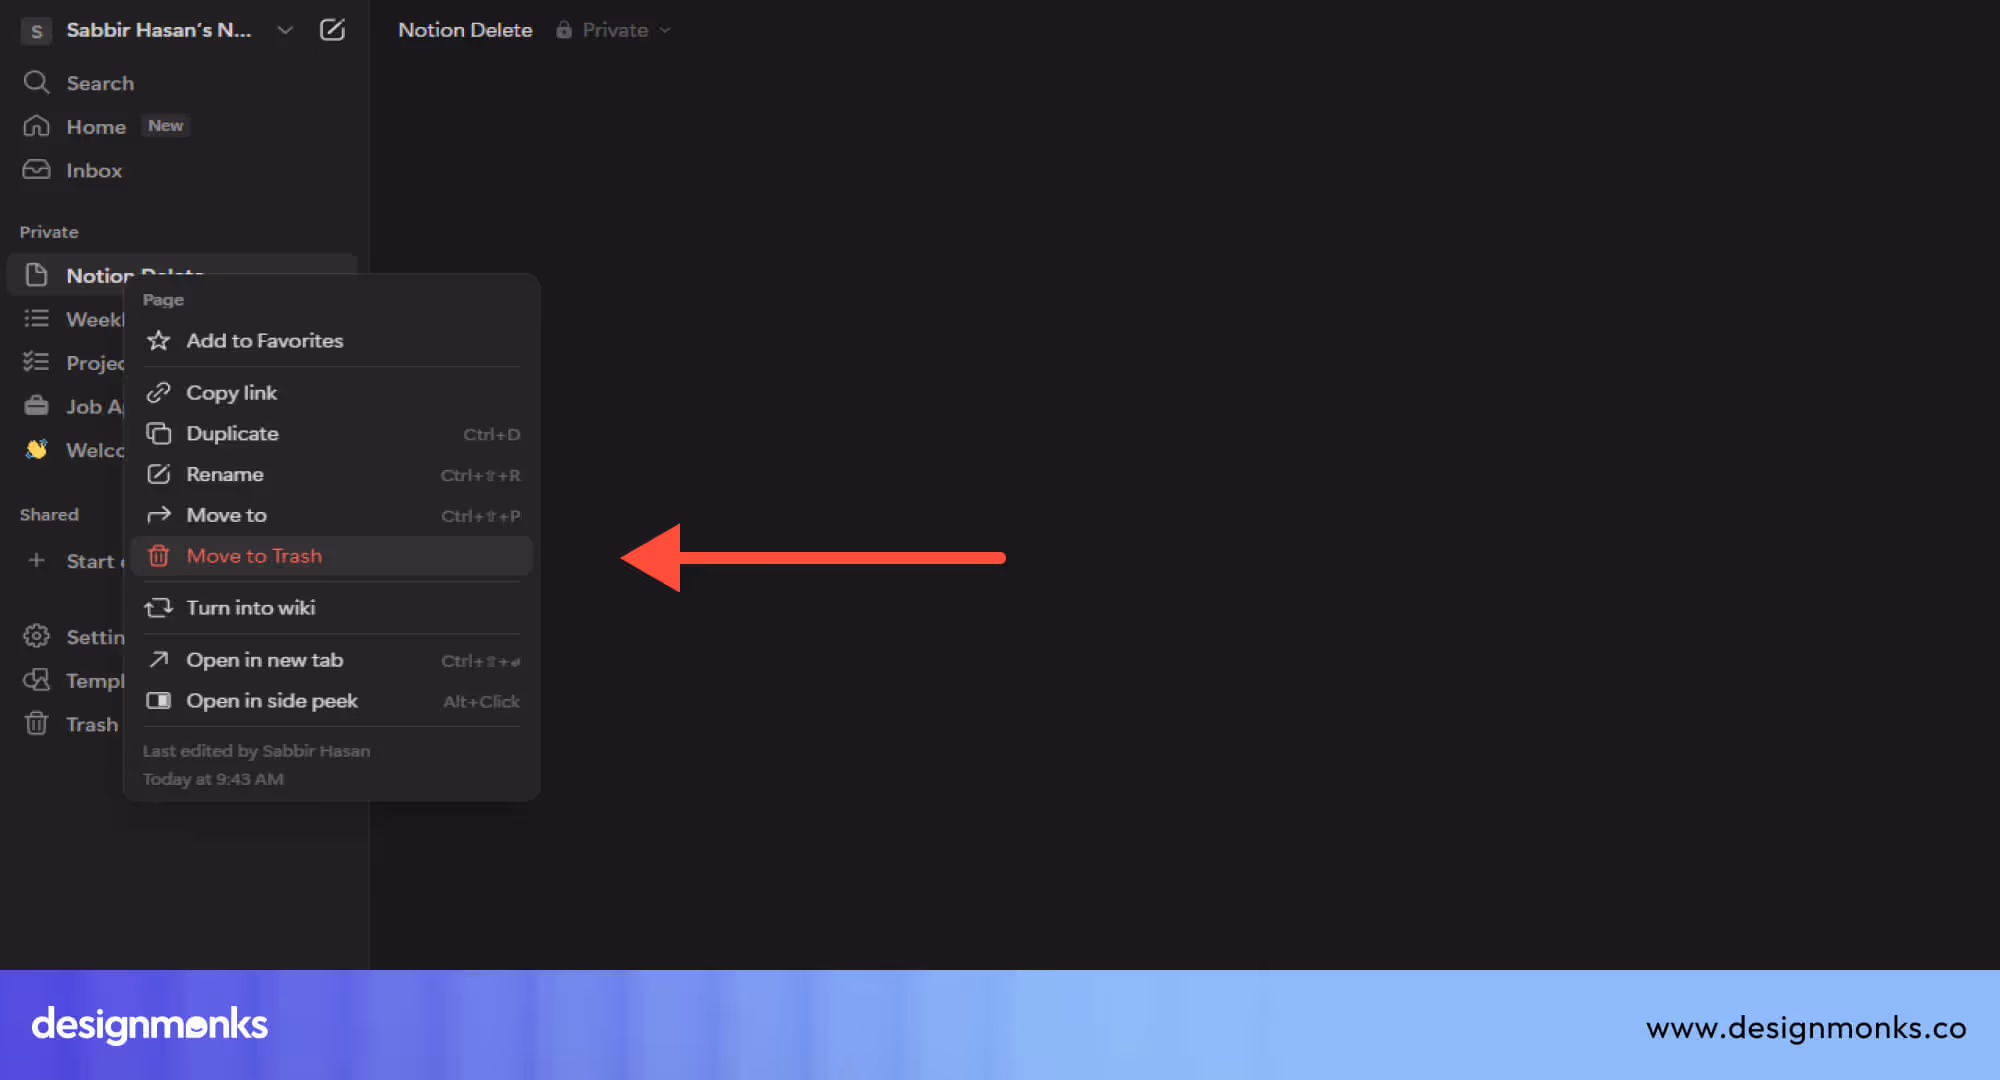2000x1080 pixels.
Task: Open the Private sharing dropdown
Action: 614,30
